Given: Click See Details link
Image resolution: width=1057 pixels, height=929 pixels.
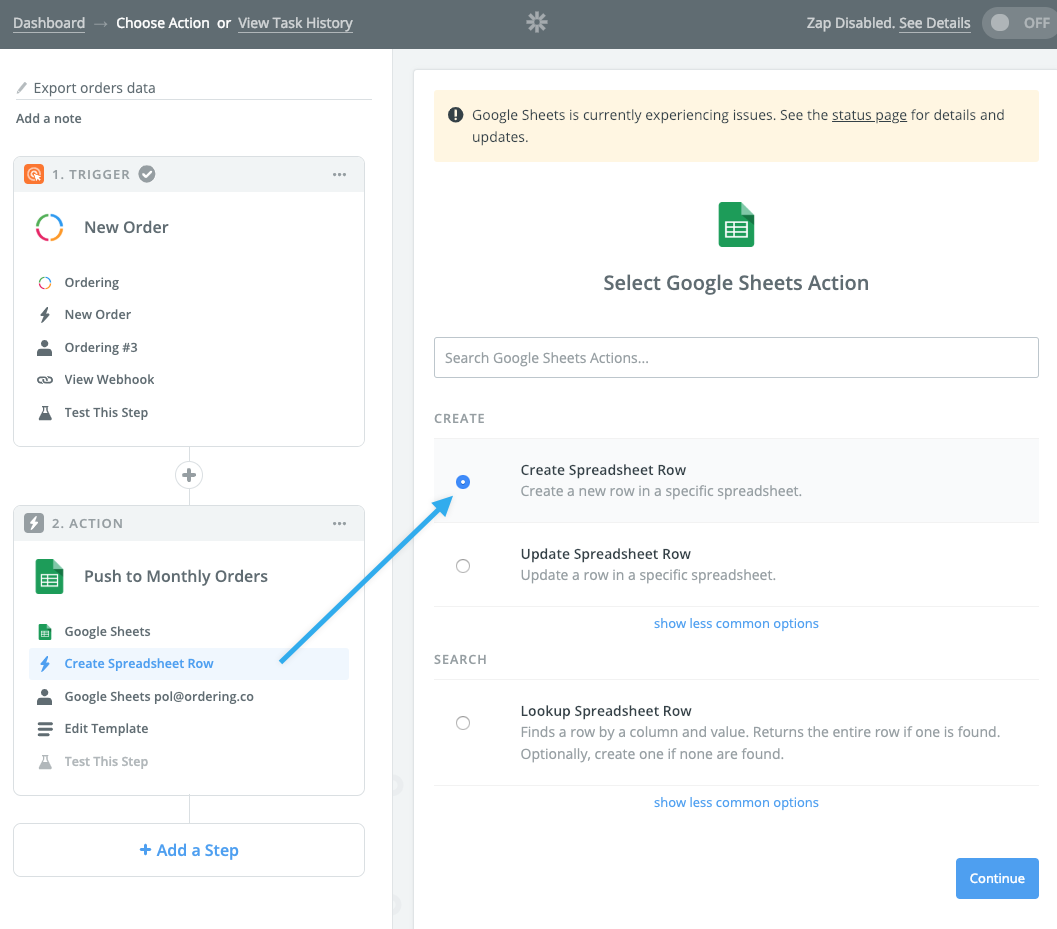Looking at the screenshot, I should point(934,23).
